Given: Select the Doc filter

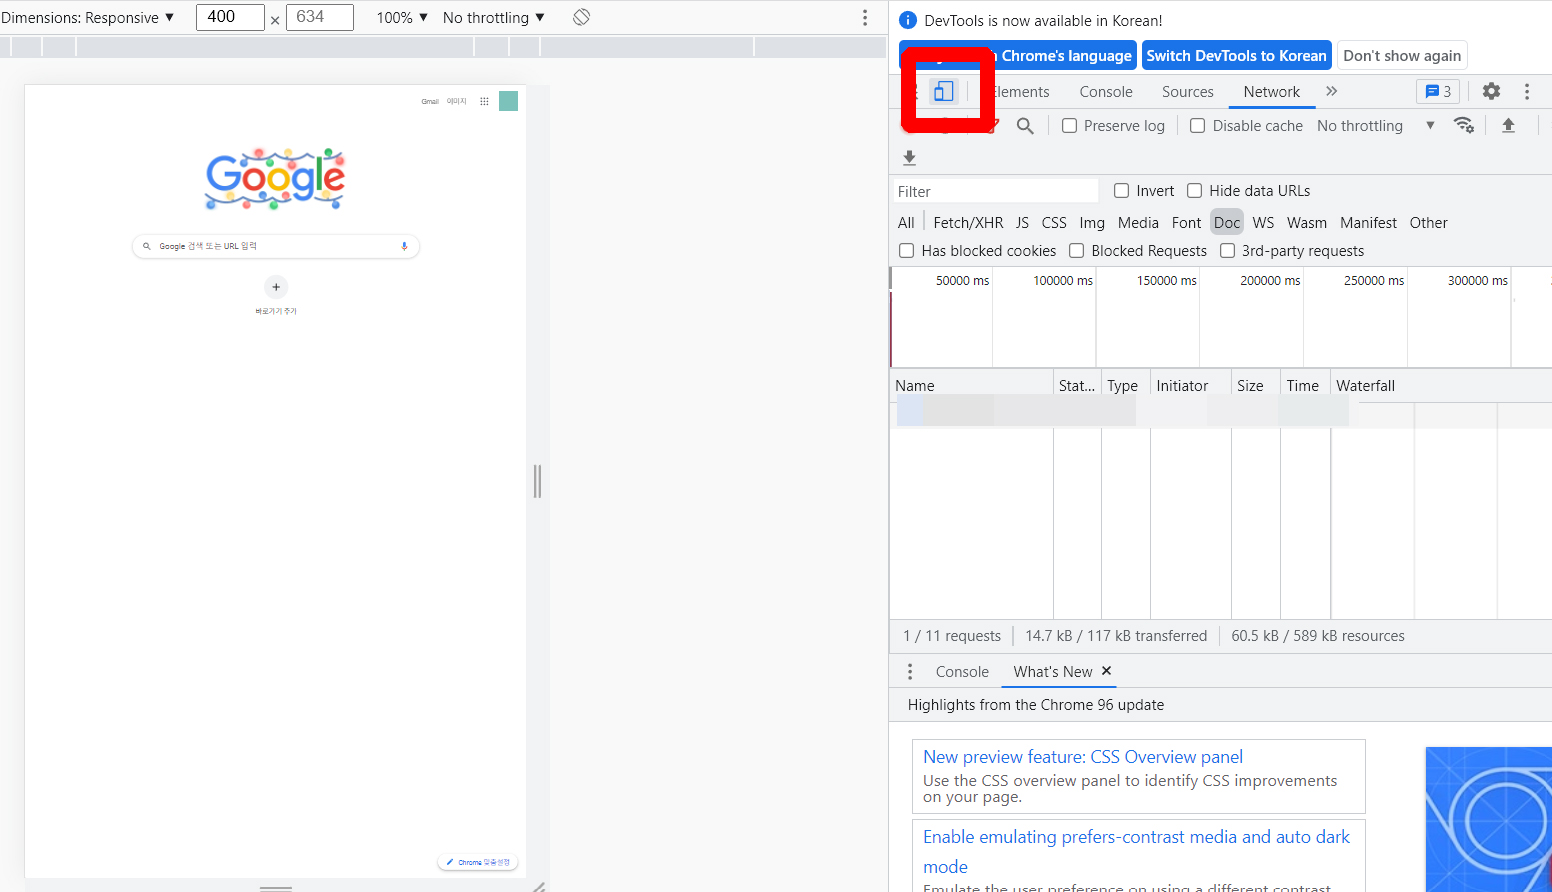Looking at the screenshot, I should pyautogui.click(x=1227, y=223).
